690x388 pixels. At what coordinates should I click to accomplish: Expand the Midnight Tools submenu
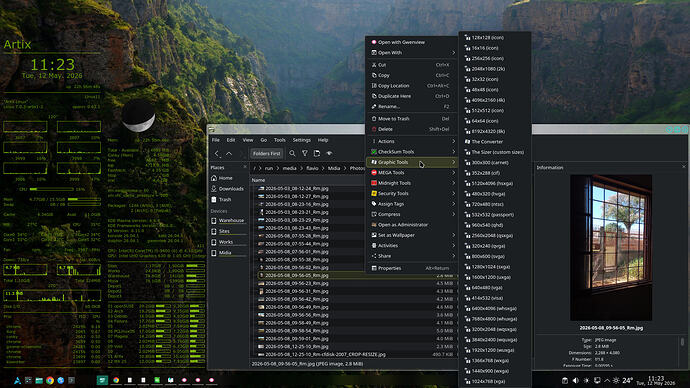pos(412,183)
